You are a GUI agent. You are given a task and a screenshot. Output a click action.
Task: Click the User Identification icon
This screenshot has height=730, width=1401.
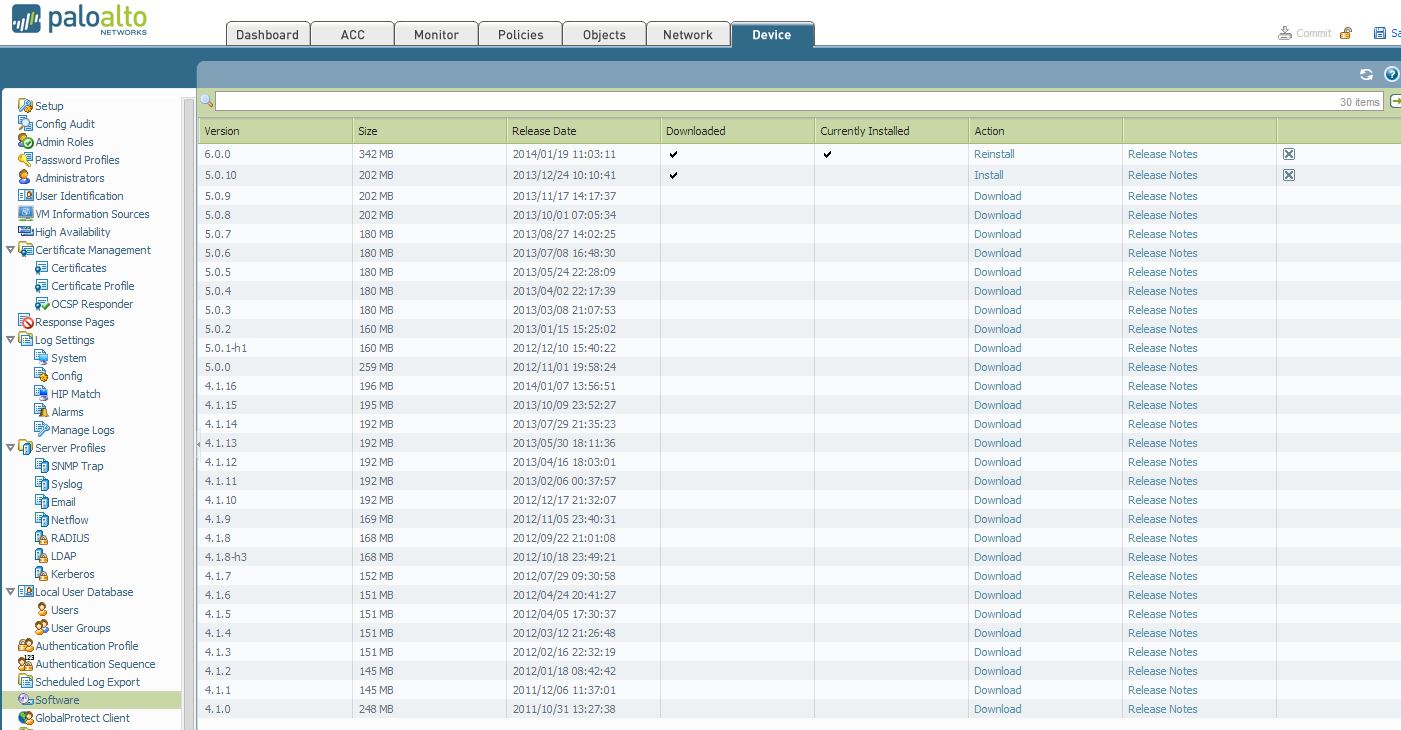click(26, 196)
